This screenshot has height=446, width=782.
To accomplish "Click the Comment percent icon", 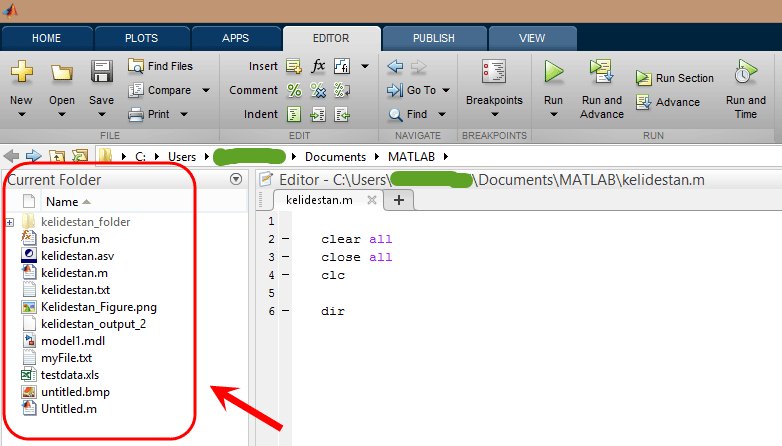I will click(x=294, y=90).
